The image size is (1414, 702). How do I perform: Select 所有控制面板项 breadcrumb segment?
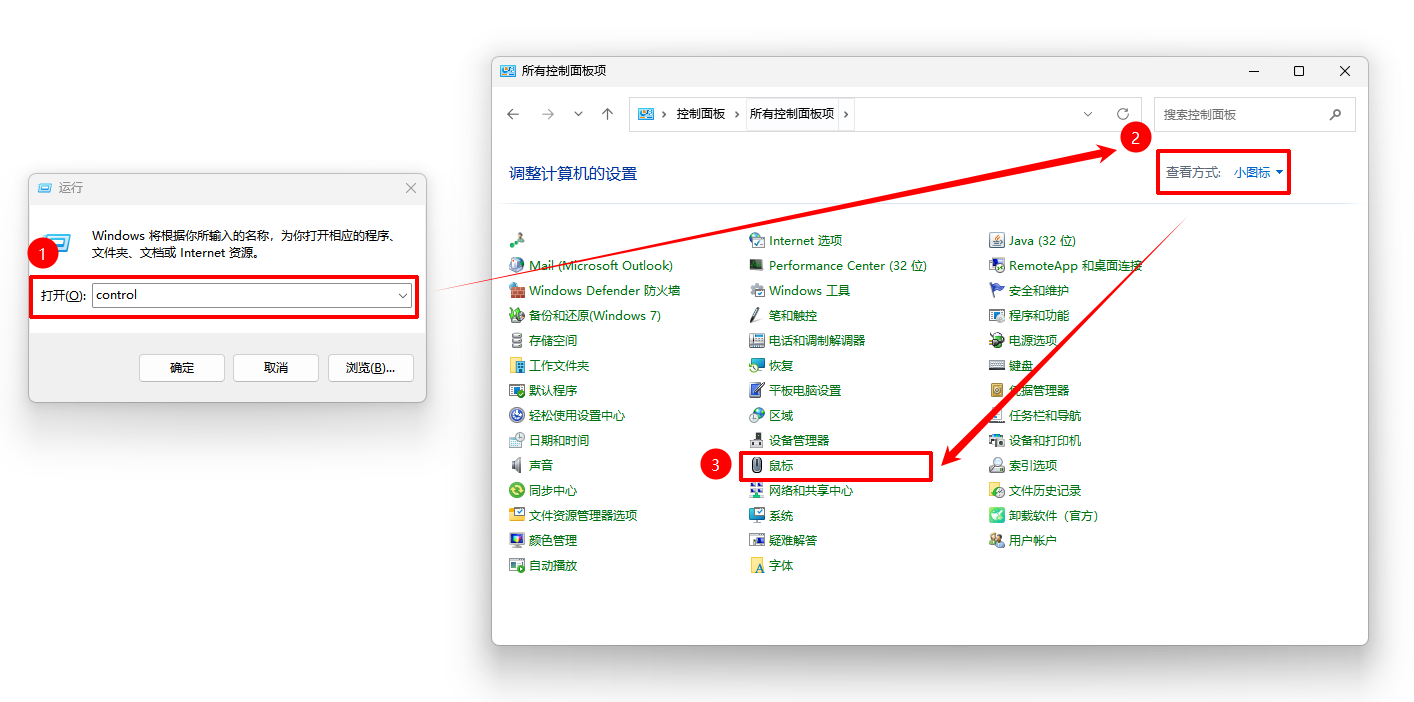coord(792,114)
